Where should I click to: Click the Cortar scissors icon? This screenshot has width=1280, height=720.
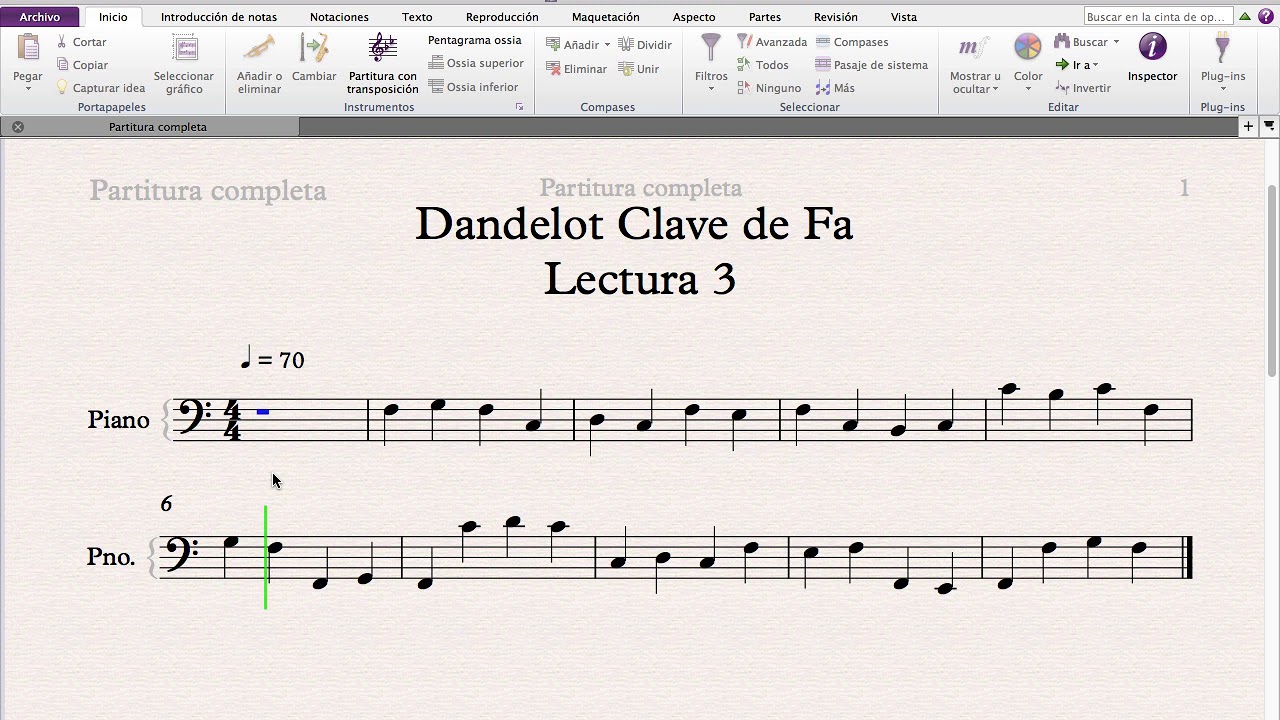point(62,42)
